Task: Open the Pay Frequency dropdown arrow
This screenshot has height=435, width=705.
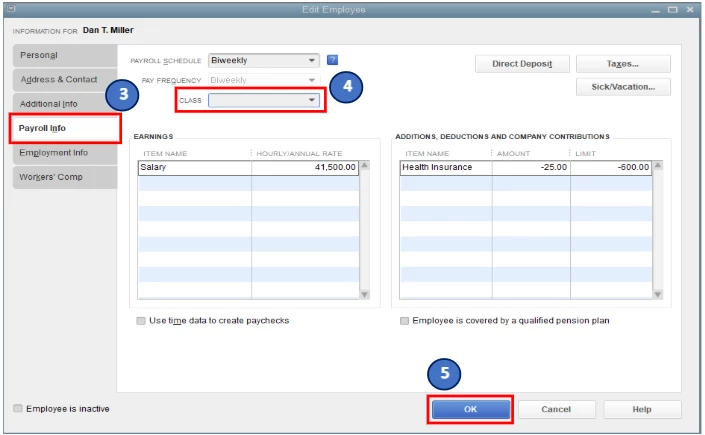Action: pyautogui.click(x=312, y=80)
